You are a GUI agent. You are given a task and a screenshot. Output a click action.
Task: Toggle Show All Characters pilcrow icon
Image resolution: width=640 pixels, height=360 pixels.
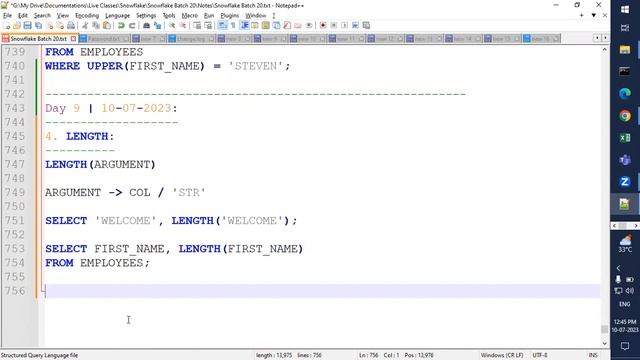(x=233, y=25)
